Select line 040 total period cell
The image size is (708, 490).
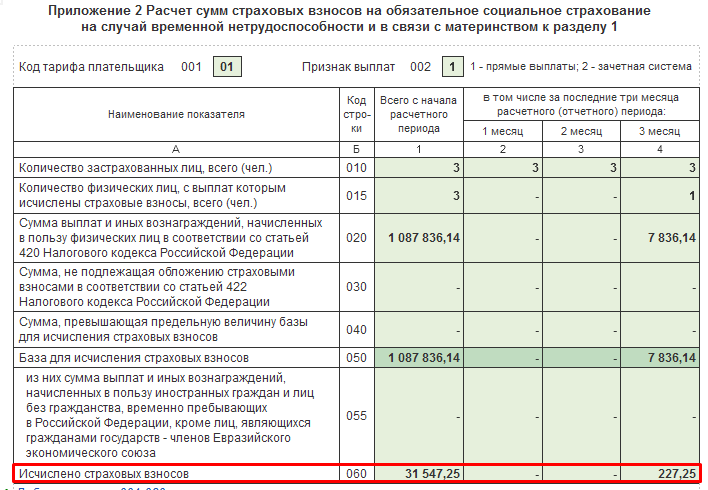point(419,330)
